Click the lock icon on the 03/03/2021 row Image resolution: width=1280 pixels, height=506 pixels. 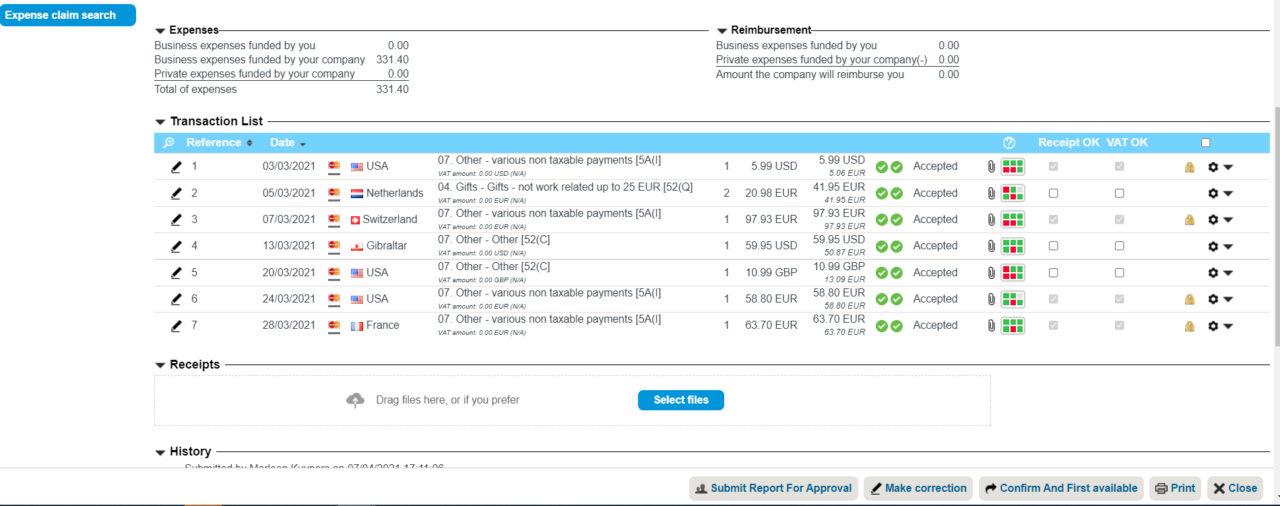click(1189, 167)
